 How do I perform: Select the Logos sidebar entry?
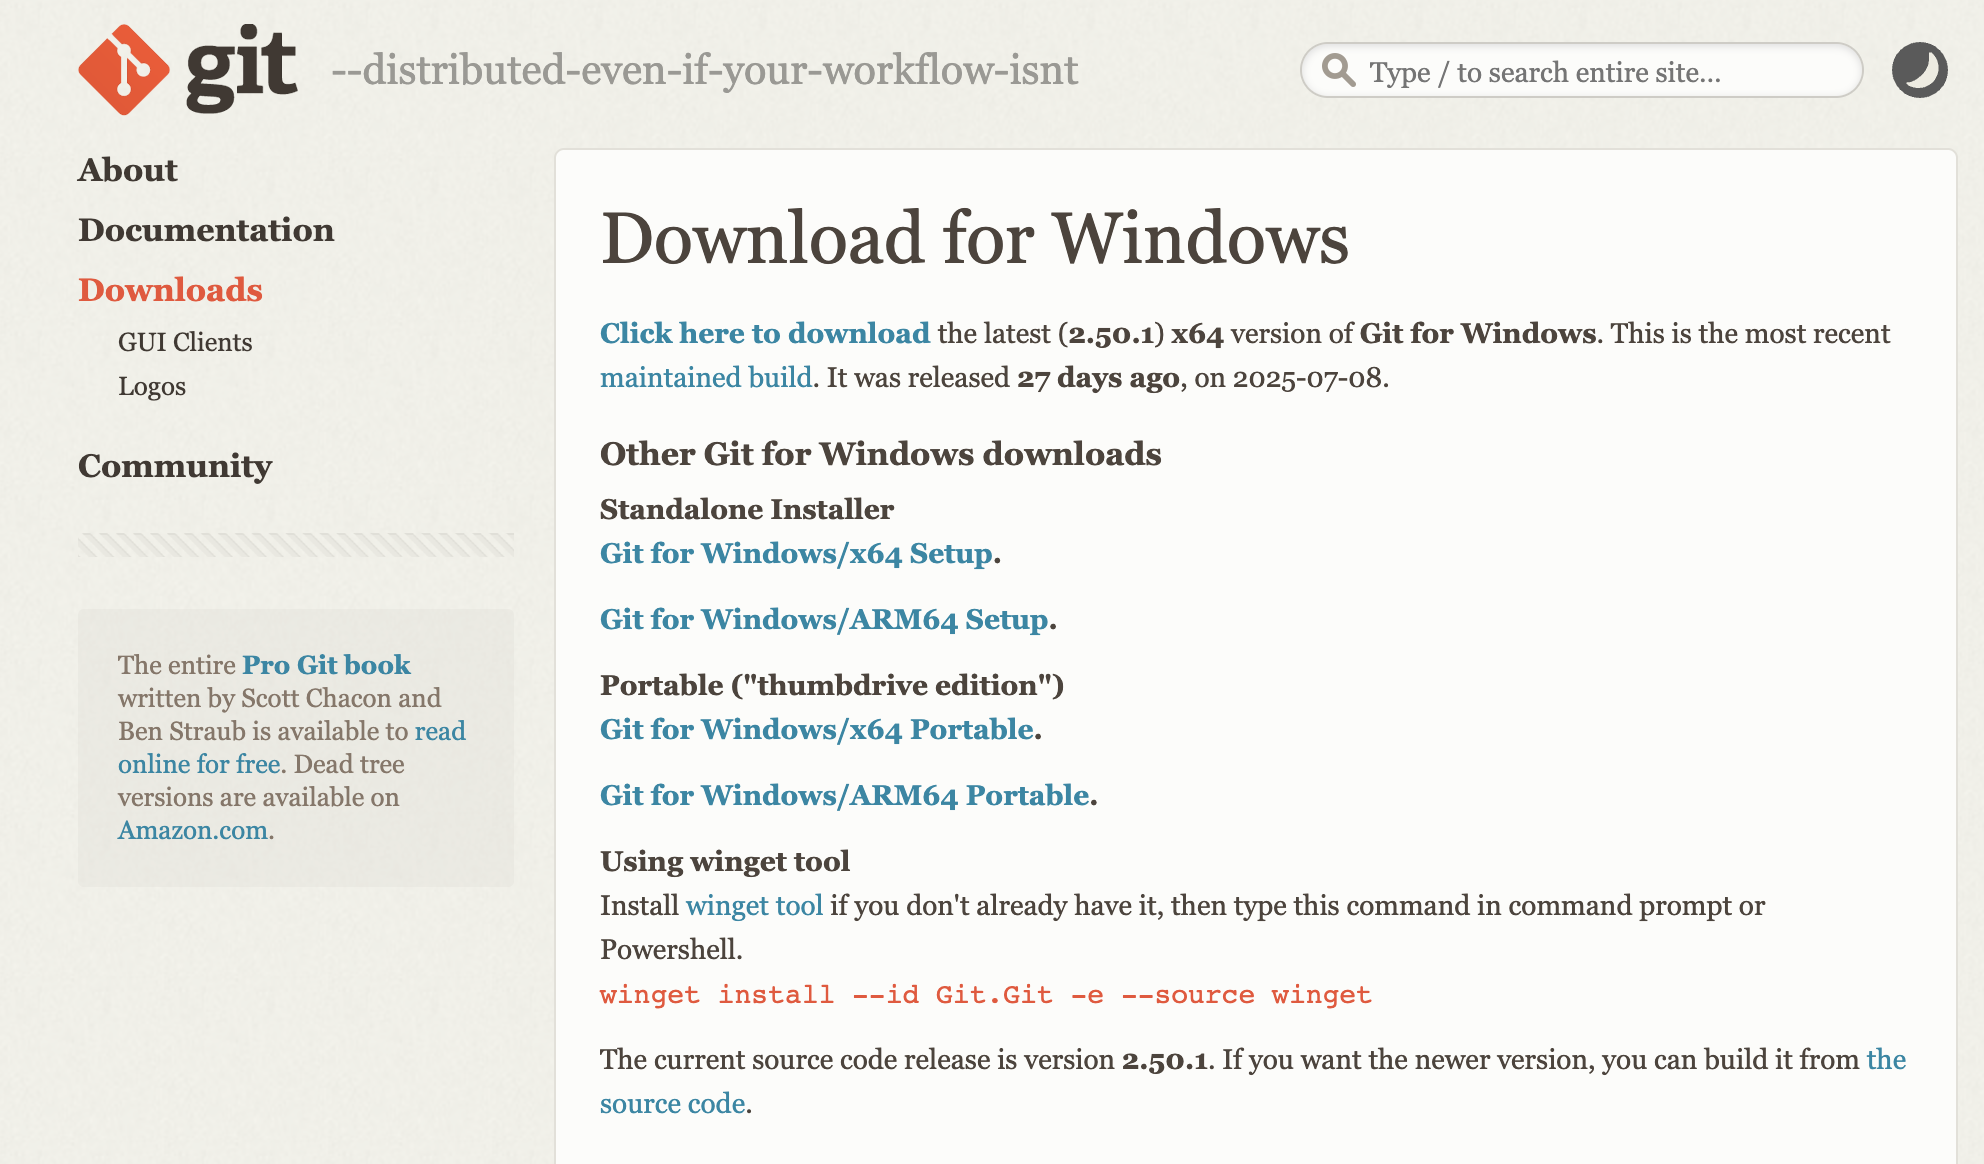click(x=152, y=386)
